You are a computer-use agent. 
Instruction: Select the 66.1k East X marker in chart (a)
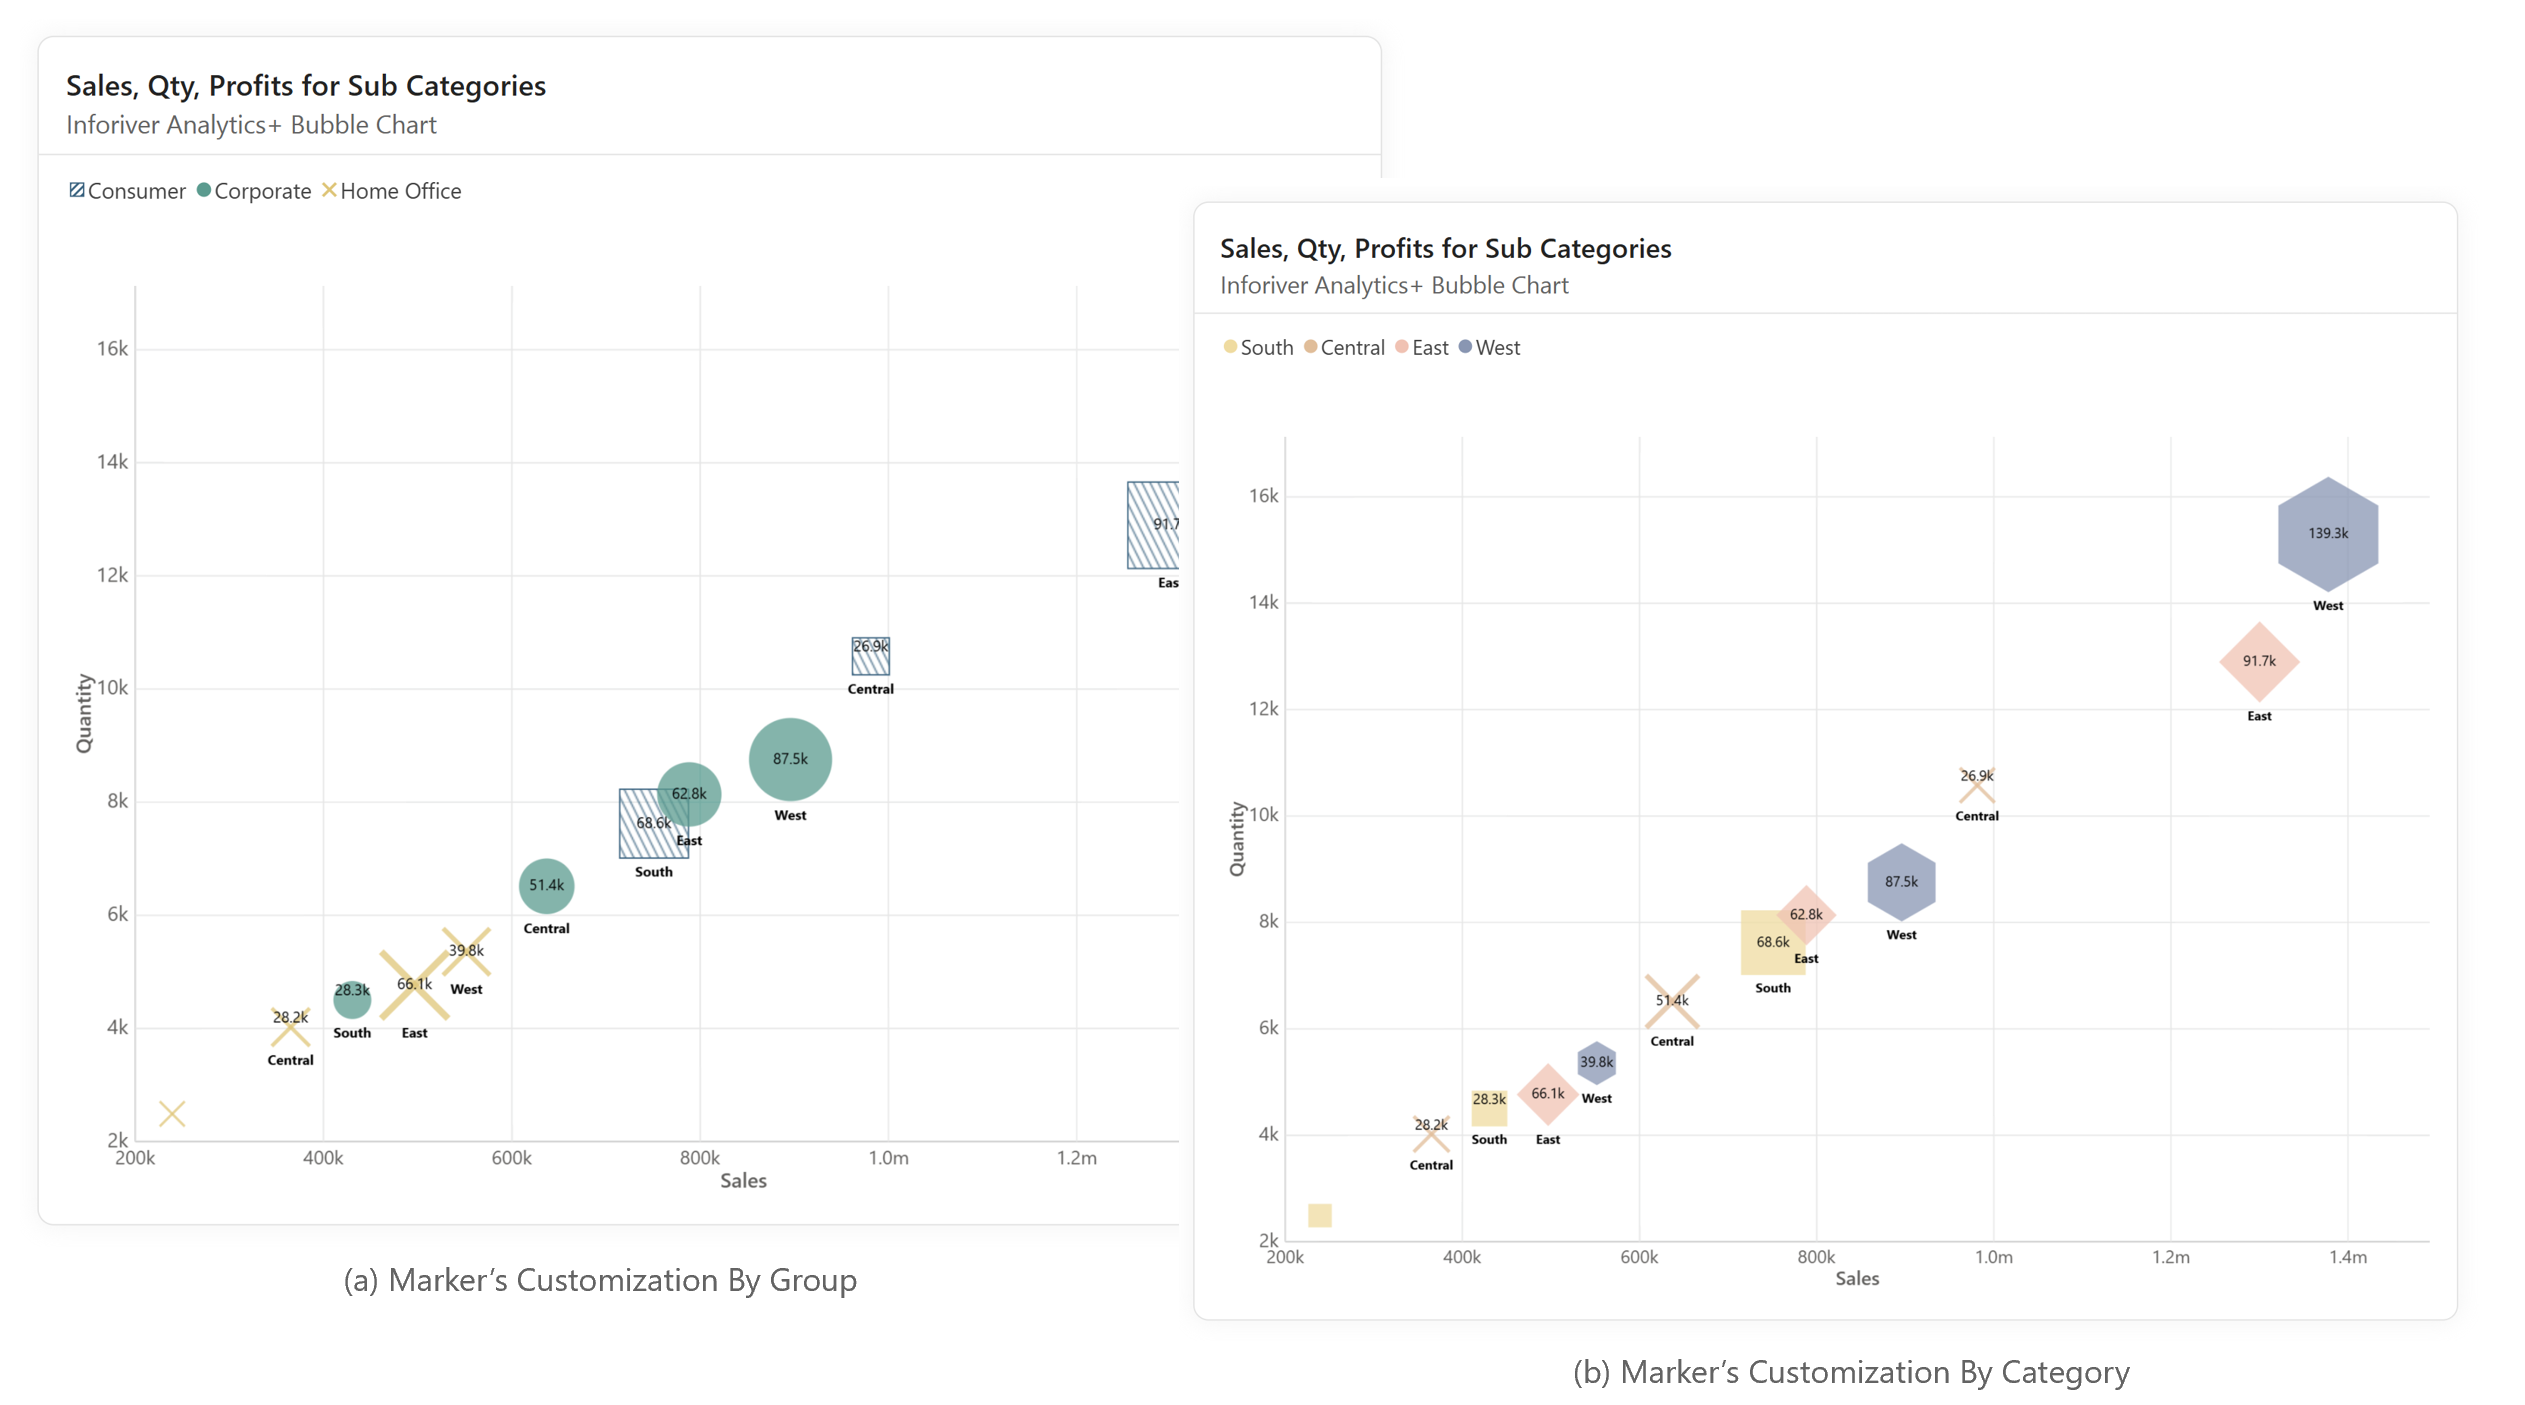pyautogui.click(x=414, y=985)
